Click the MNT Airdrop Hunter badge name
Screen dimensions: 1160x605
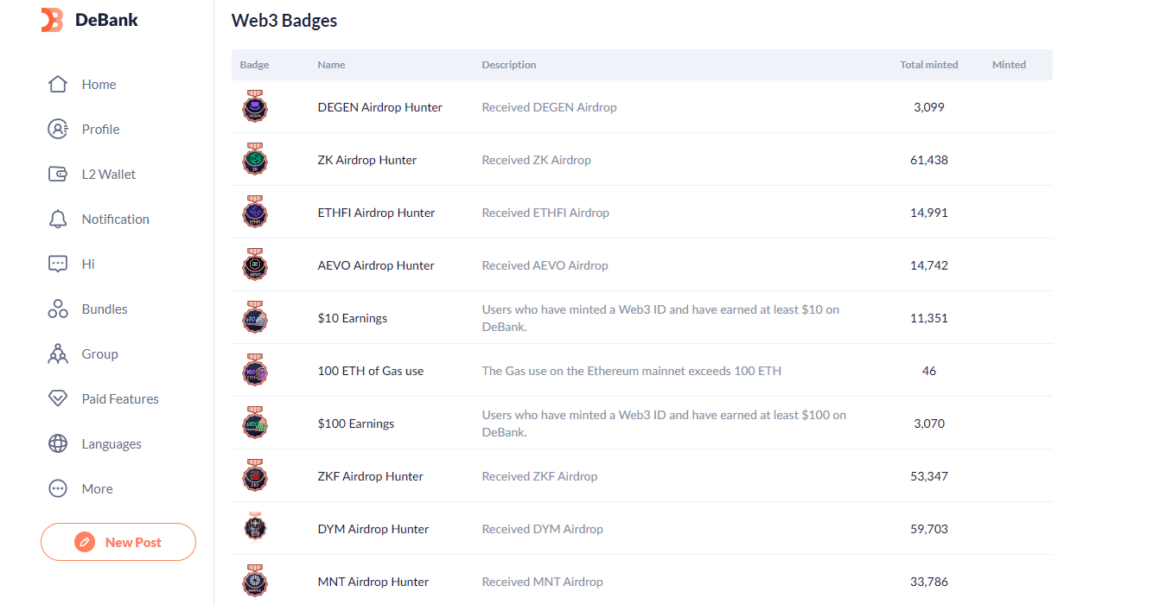tap(373, 582)
